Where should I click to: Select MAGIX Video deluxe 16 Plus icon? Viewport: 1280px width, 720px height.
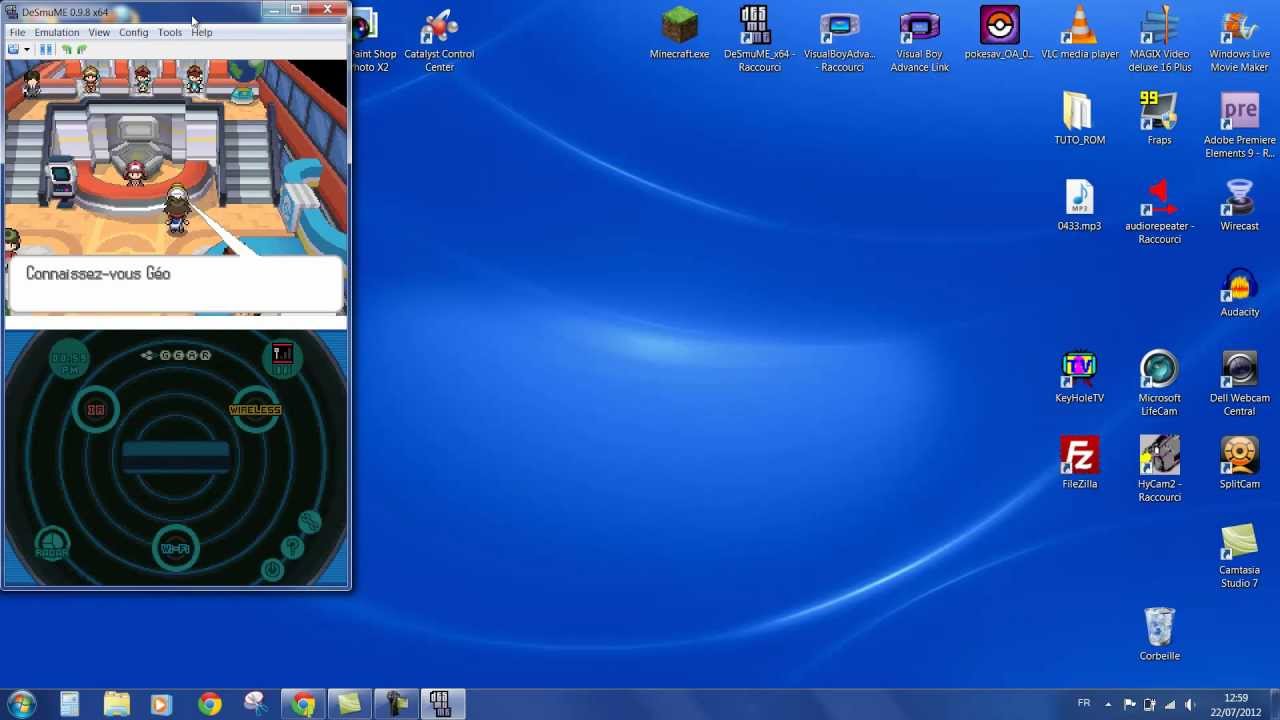pos(1159,40)
